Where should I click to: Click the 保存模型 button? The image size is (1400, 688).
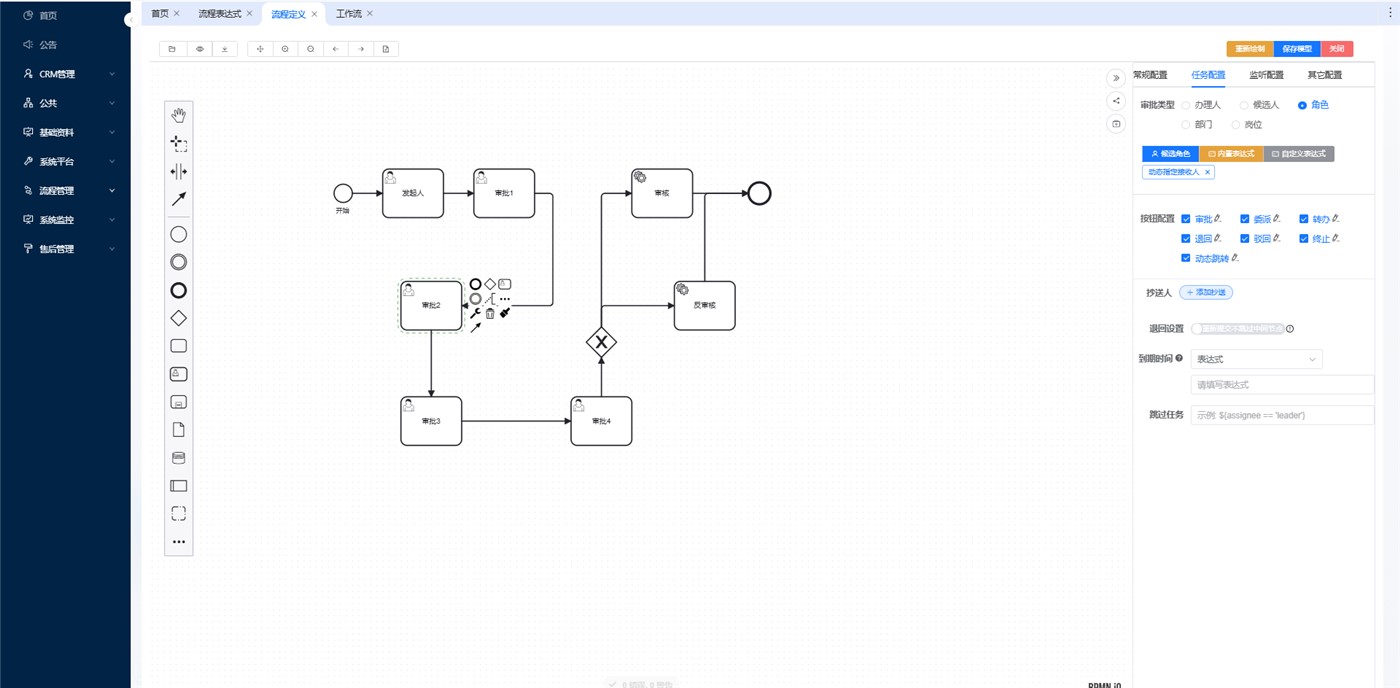[x=1297, y=49]
